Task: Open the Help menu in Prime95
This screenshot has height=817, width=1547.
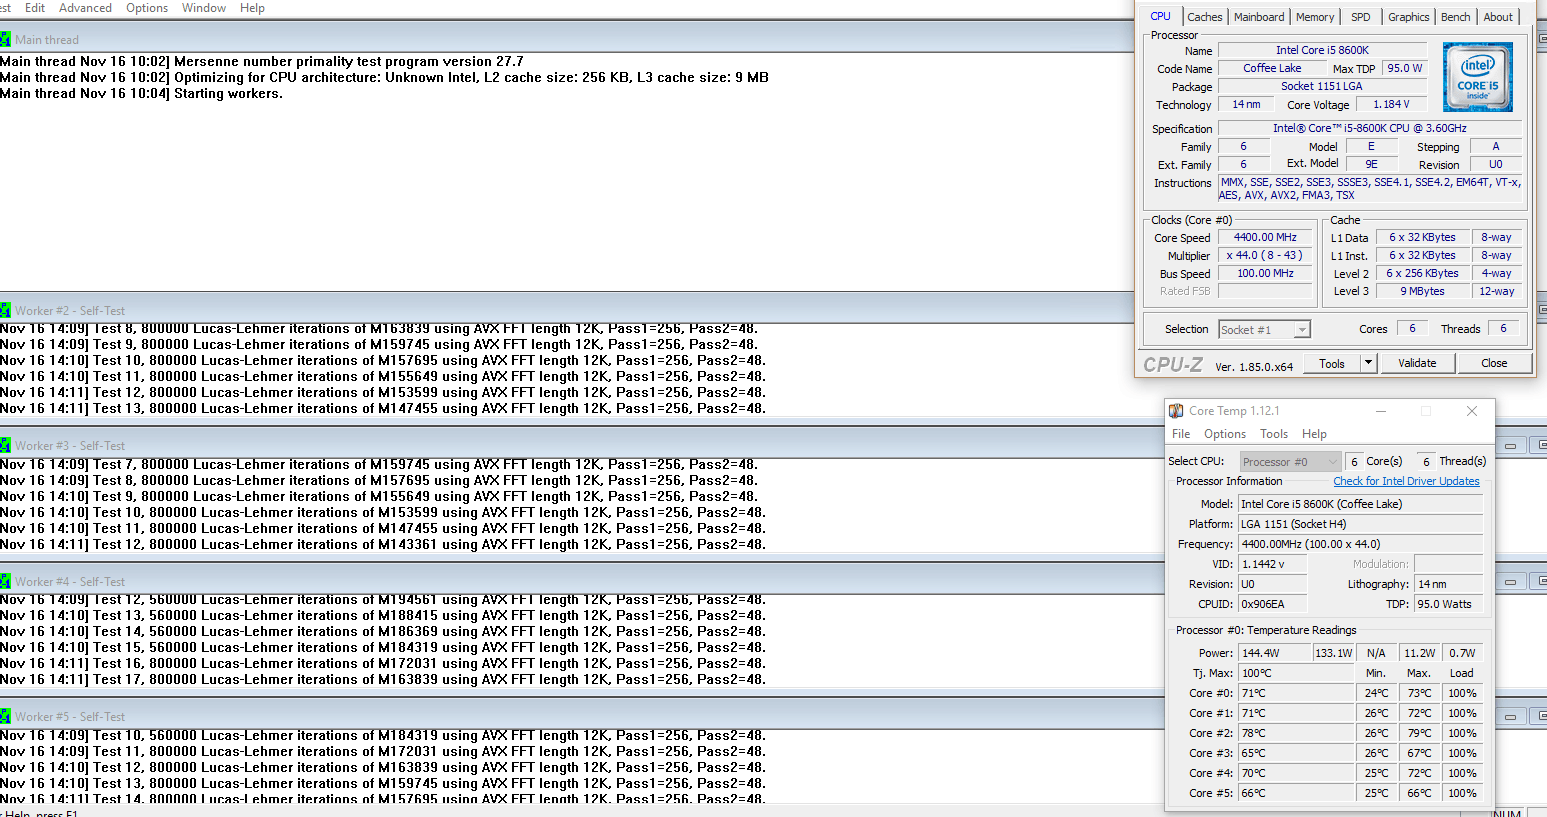Action: click(x=252, y=8)
